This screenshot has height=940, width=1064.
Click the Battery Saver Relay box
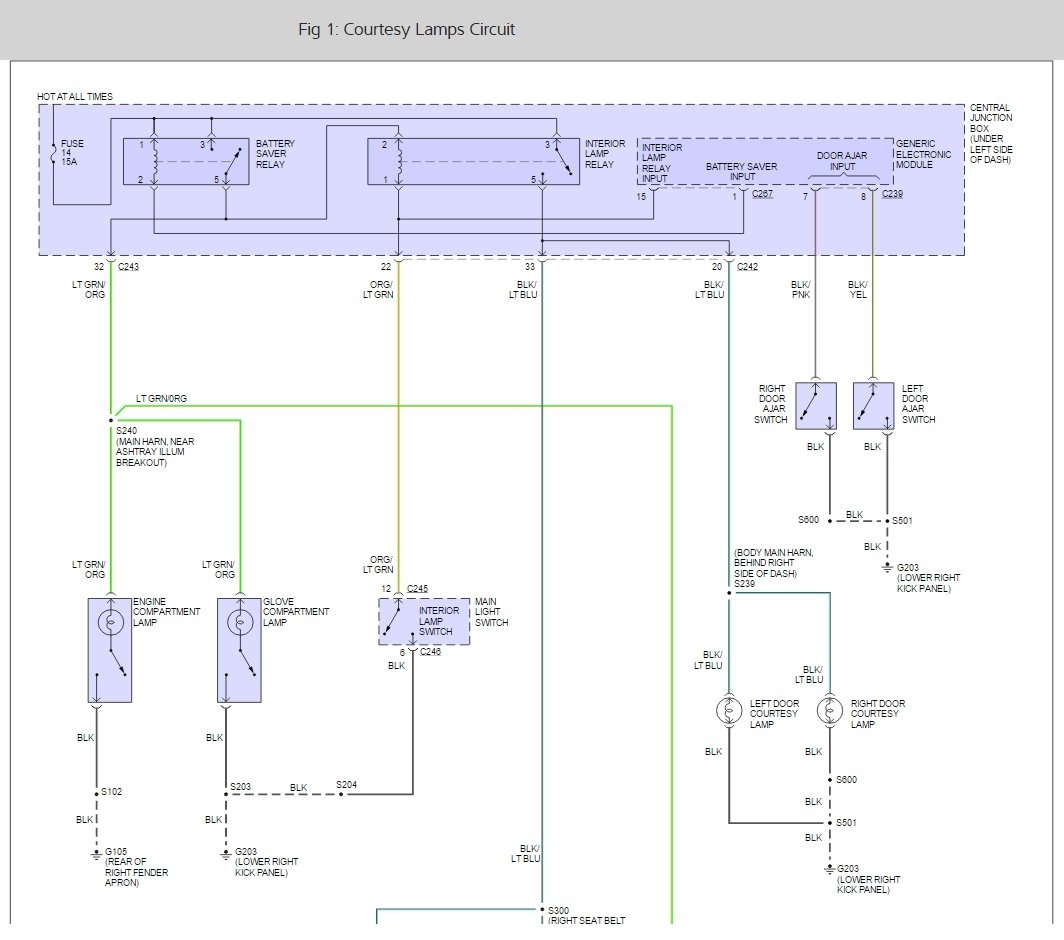[186, 161]
